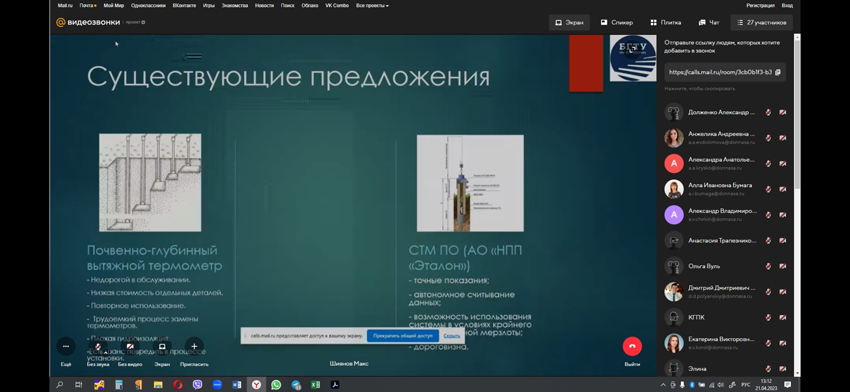Click the Экран screen share control at bottom
The width and height of the screenshot is (850, 392).
click(x=162, y=346)
